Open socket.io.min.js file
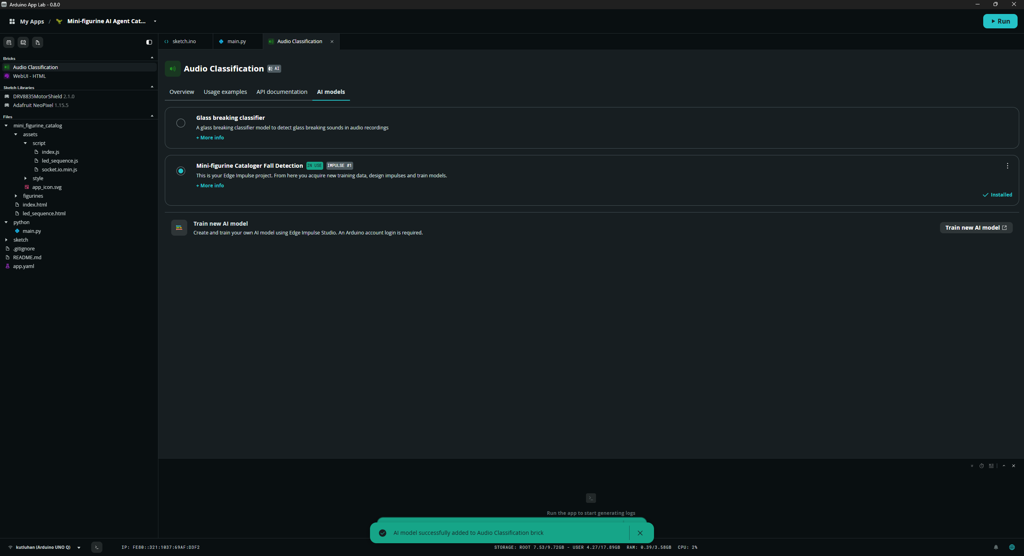This screenshot has width=1024, height=556. click(x=59, y=169)
